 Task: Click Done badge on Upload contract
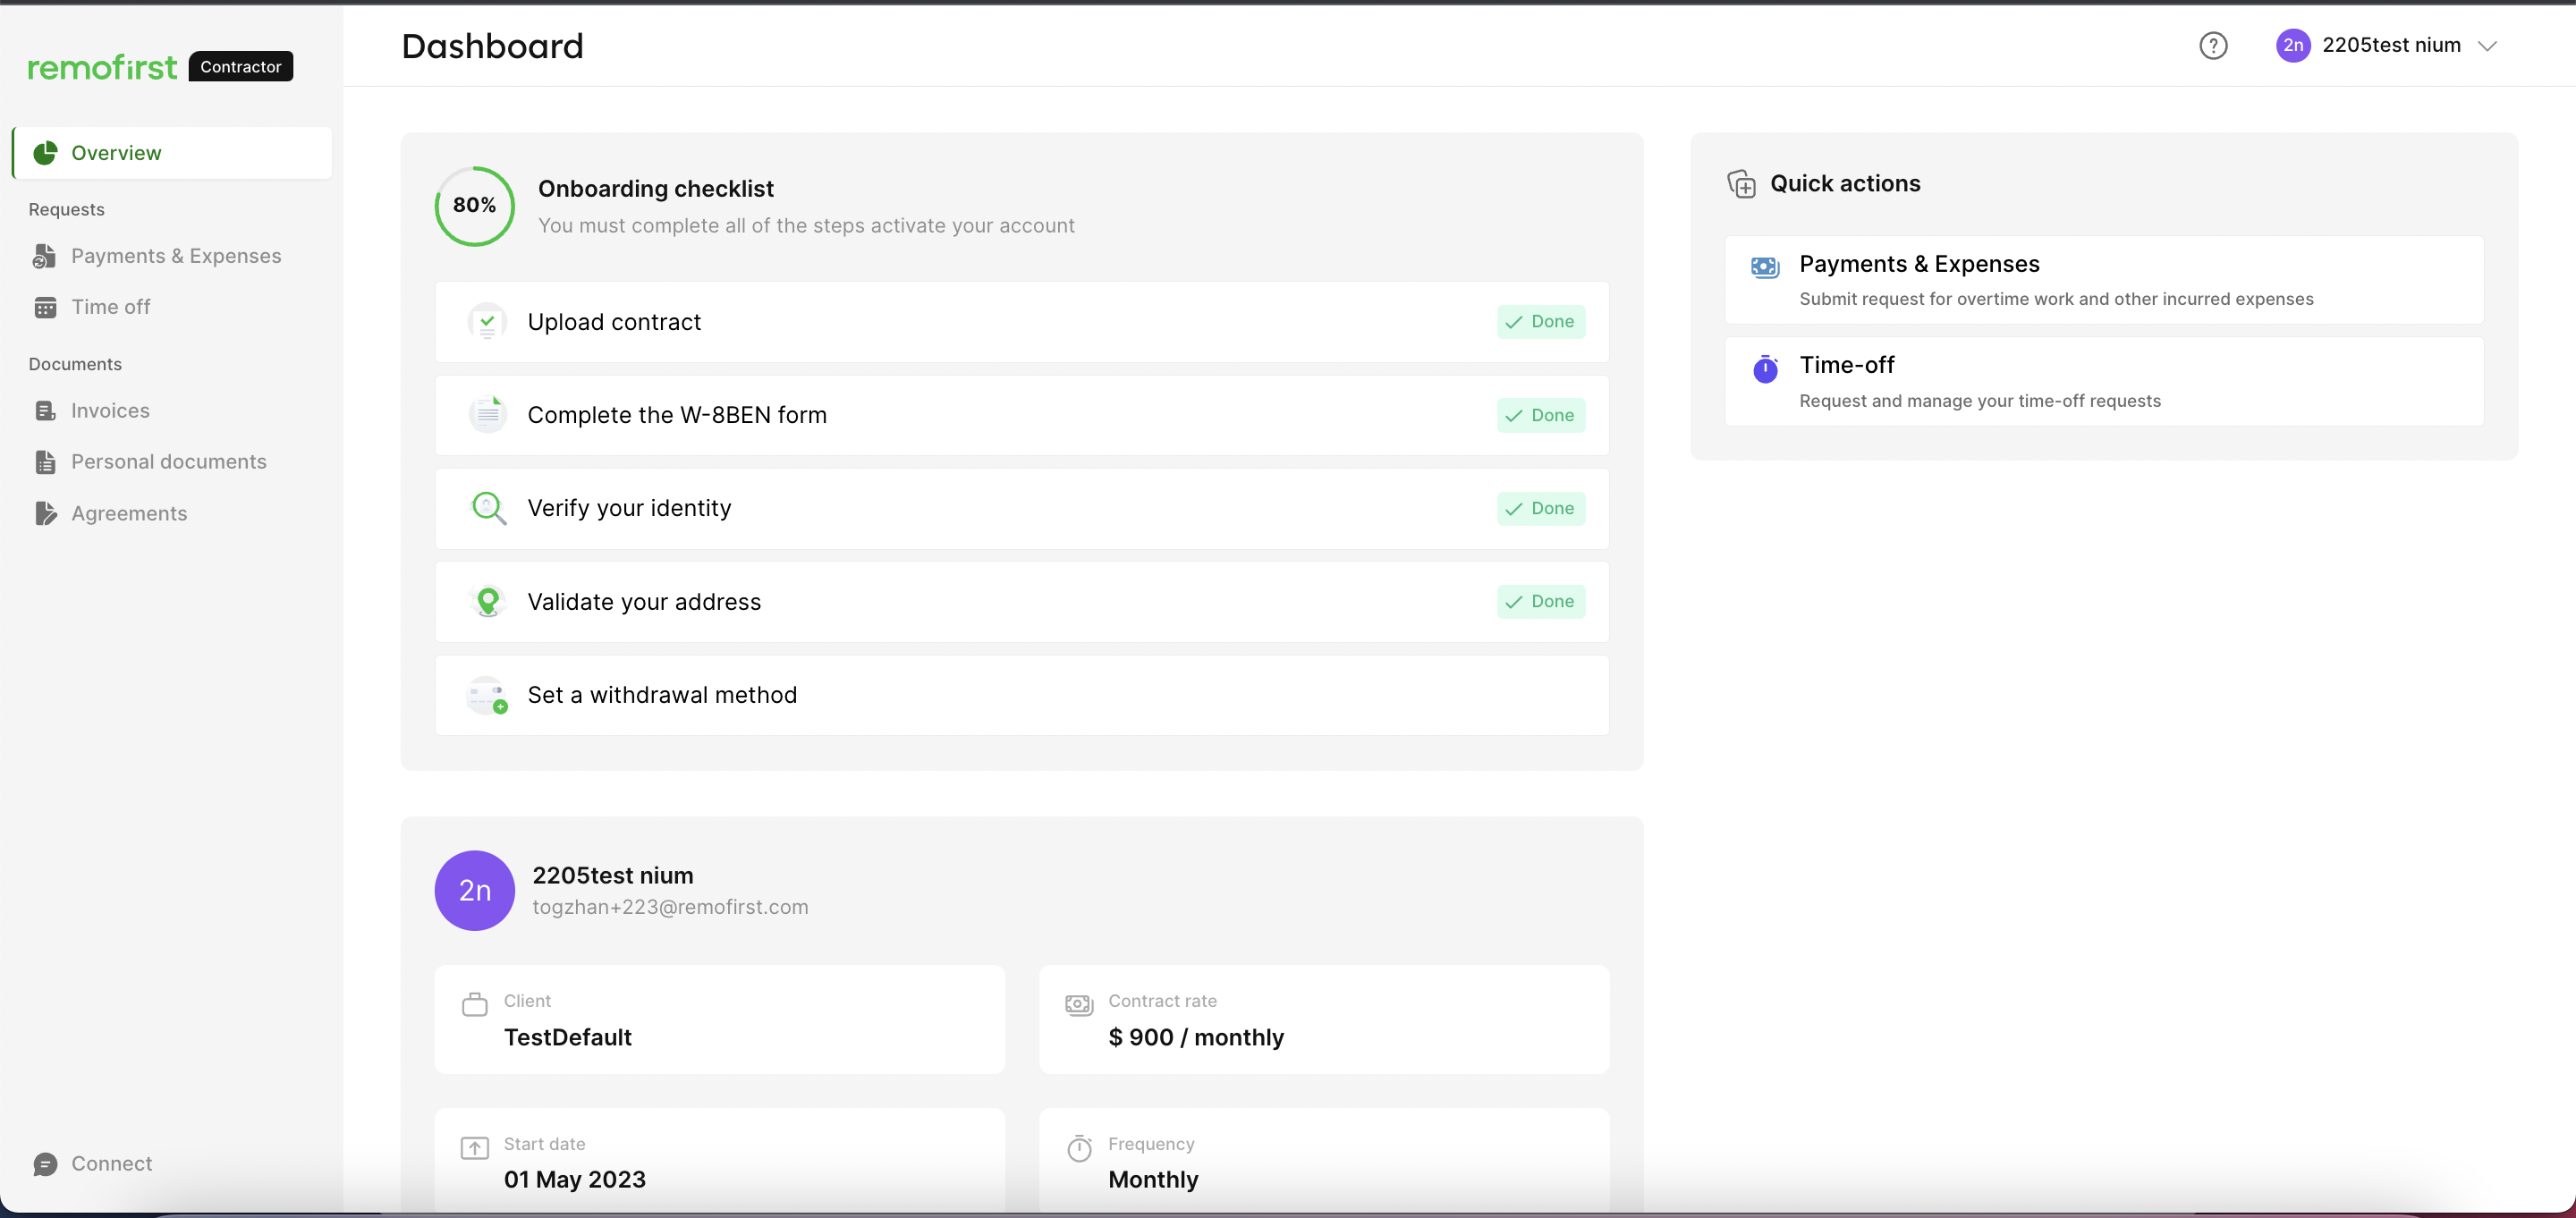click(x=1540, y=322)
